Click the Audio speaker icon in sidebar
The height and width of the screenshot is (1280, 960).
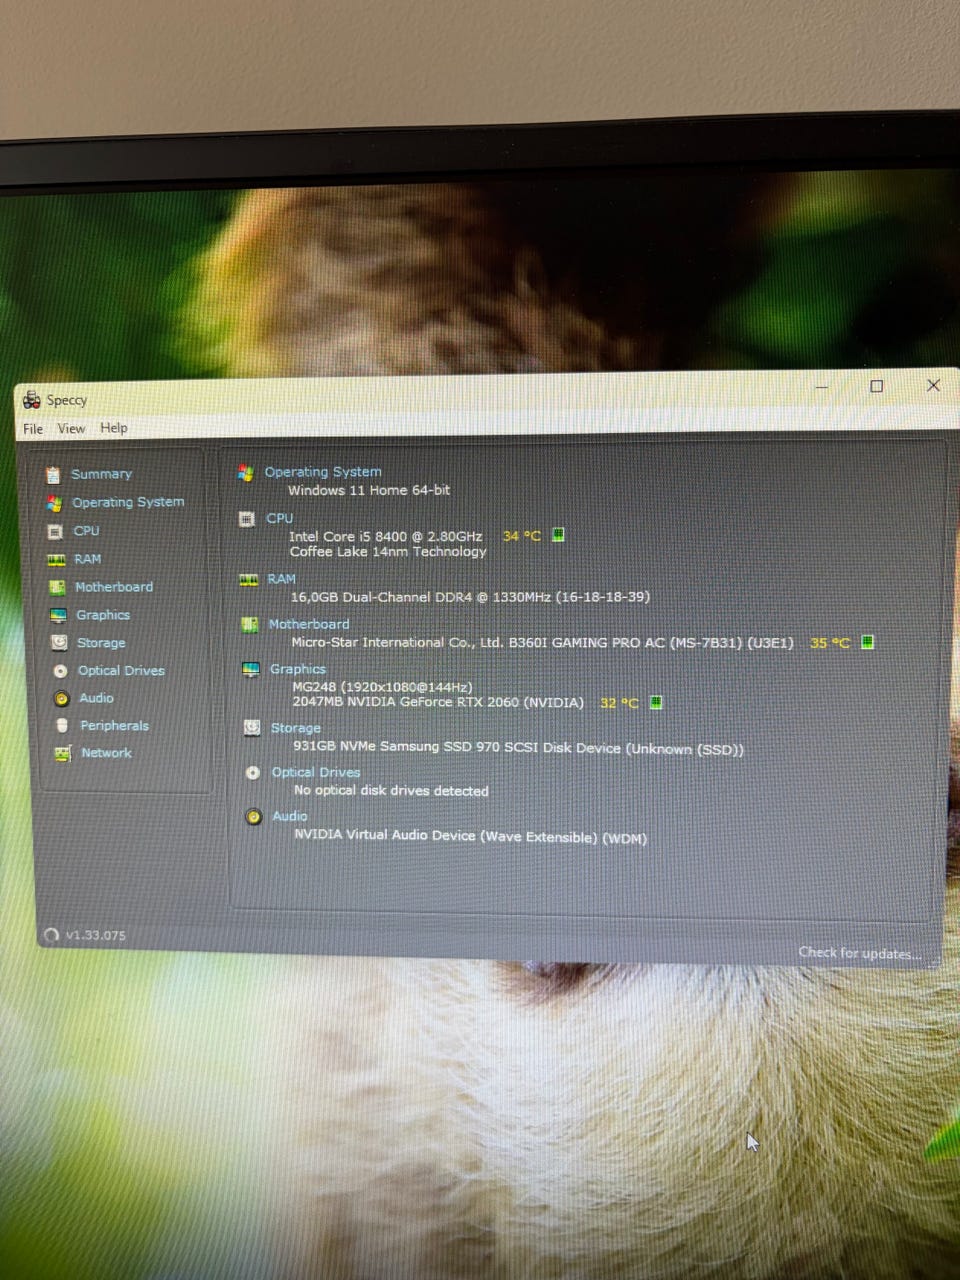coord(61,698)
